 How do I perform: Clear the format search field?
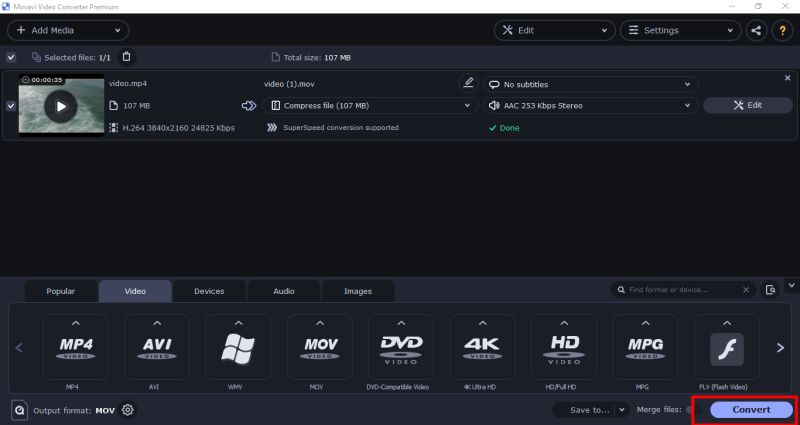coord(746,290)
